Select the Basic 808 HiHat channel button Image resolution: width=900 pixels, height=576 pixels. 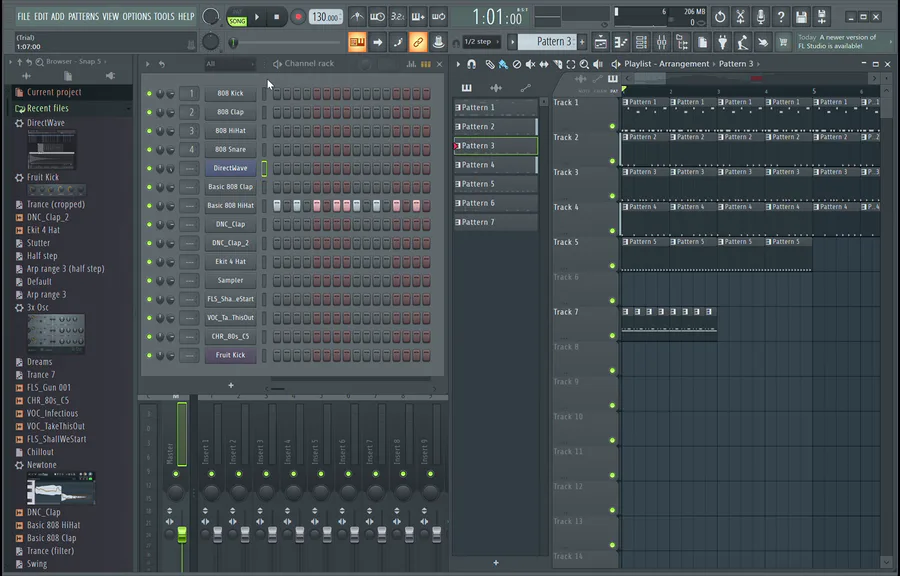click(230, 205)
